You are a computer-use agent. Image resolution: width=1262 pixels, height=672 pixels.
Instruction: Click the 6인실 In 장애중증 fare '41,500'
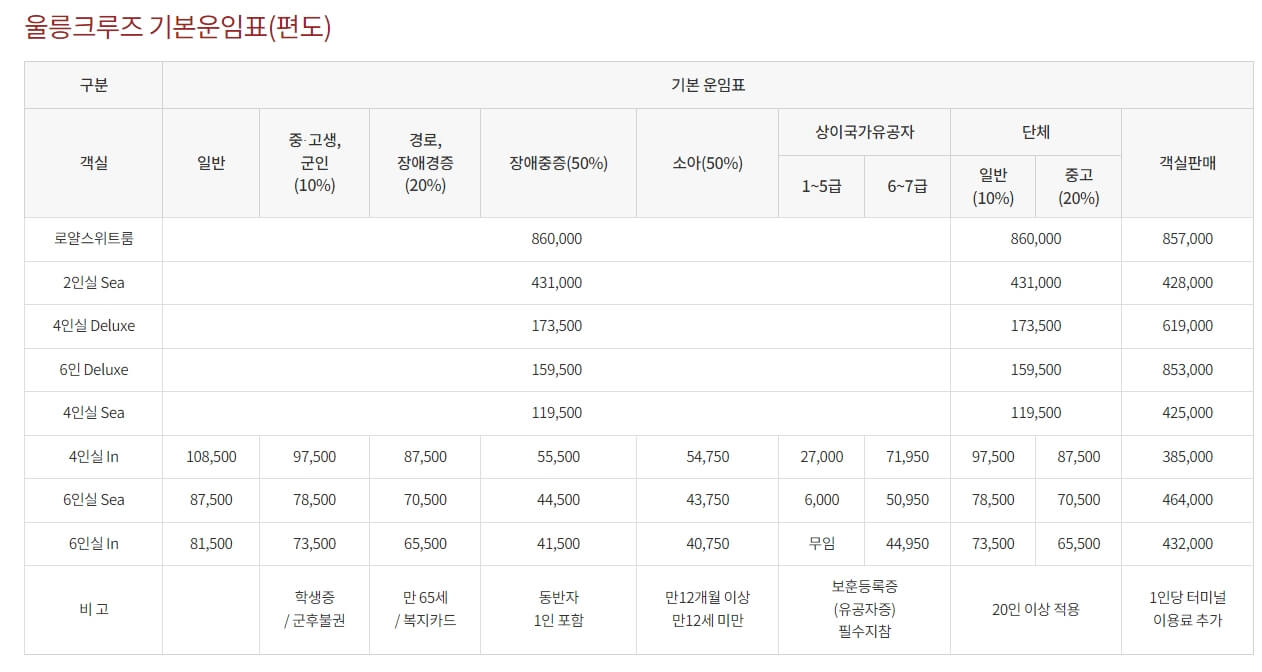[x=559, y=544]
